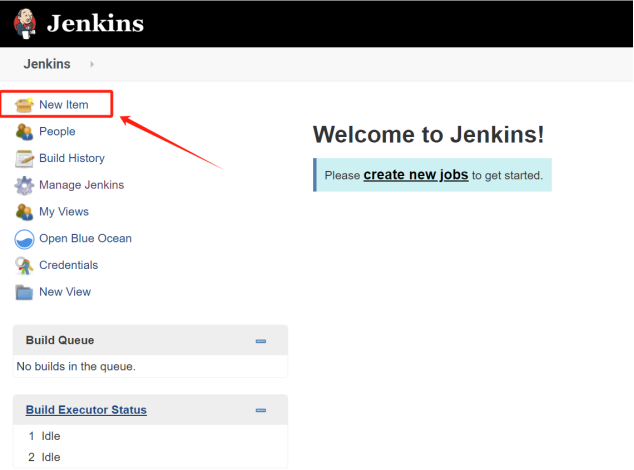Click the Jenkins title text in header
This screenshot has width=634, height=470.
pos(95,23)
